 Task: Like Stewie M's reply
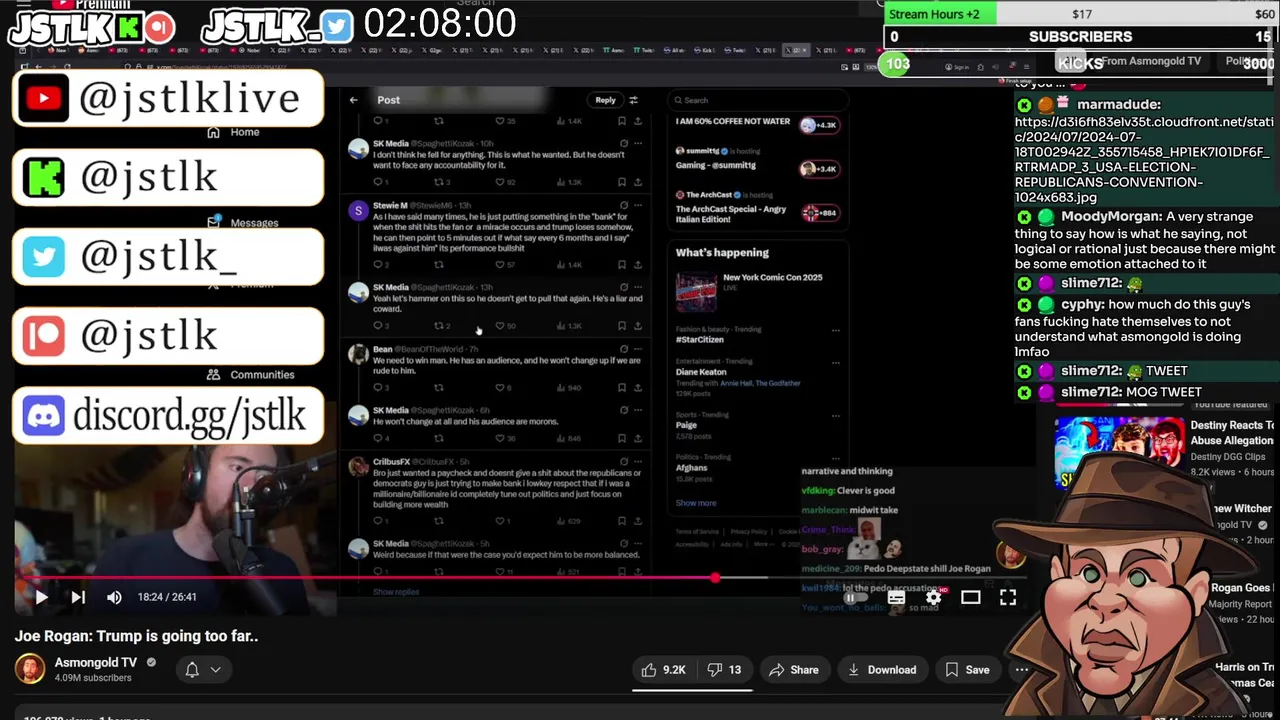pyautogui.click(x=500, y=265)
